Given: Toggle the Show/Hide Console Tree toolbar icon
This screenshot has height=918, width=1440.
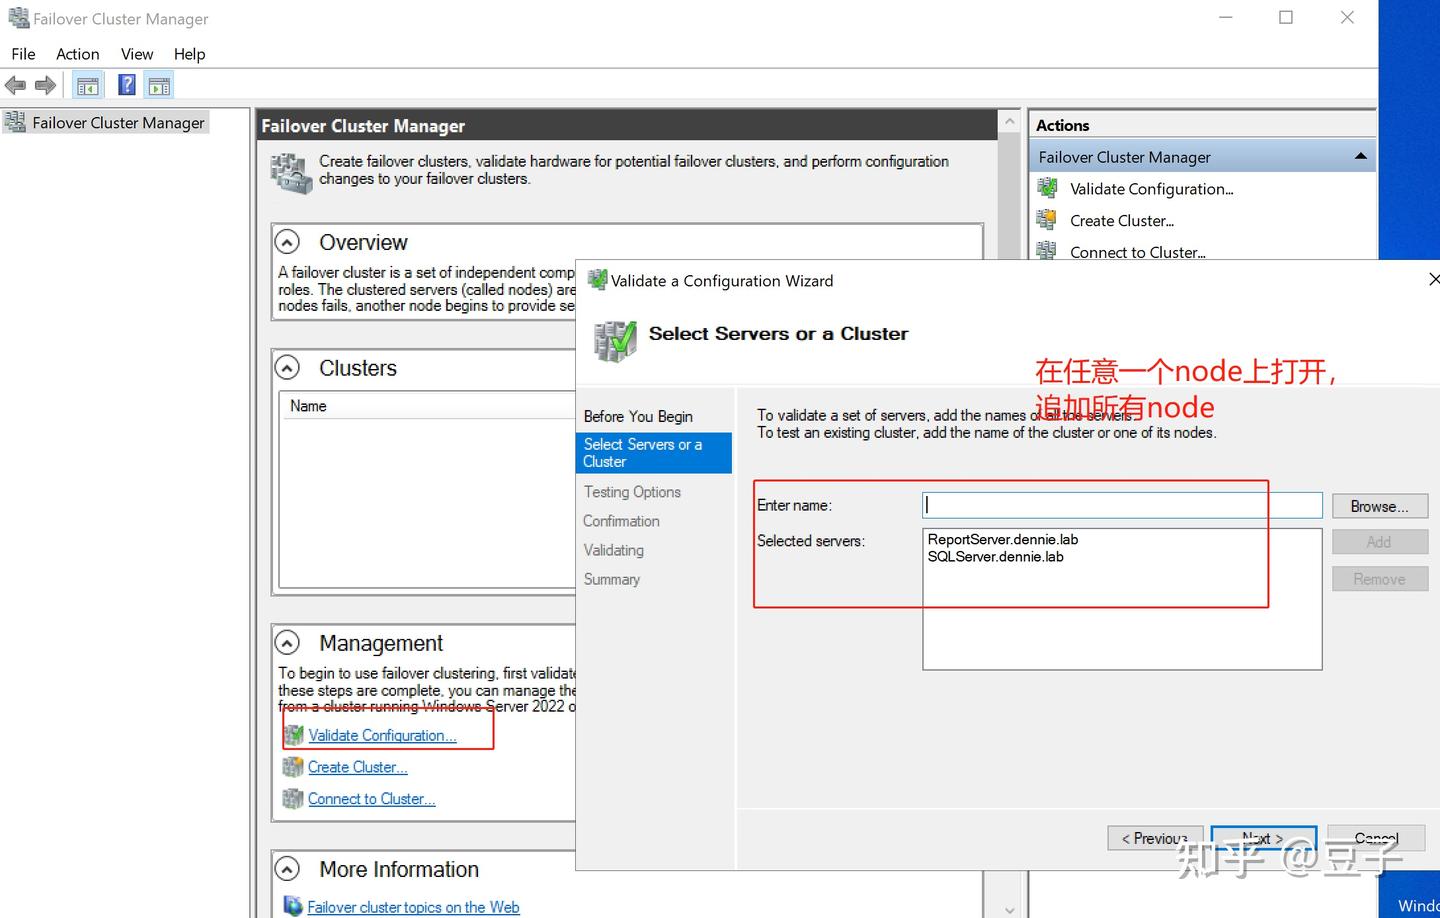Looking at the screenshot, I should (x=87, y=85).
